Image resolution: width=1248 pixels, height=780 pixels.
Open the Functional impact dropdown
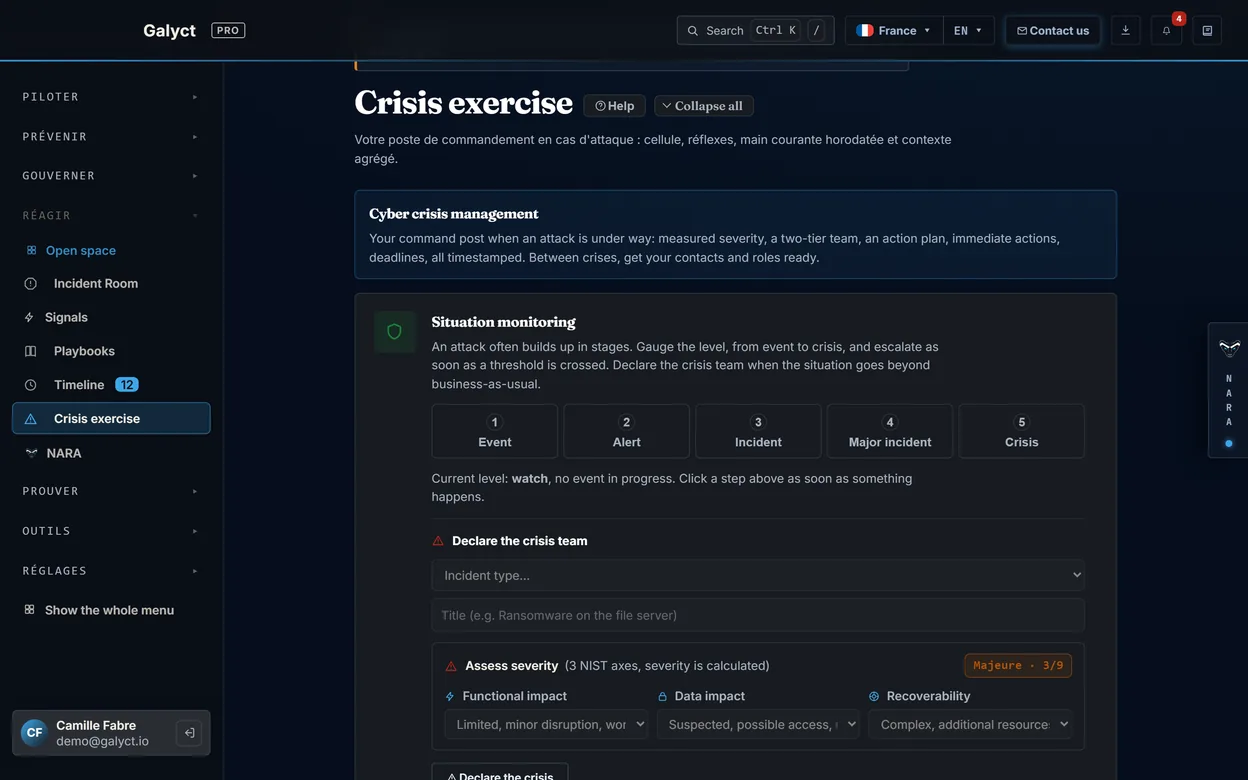tap(546, 724)
